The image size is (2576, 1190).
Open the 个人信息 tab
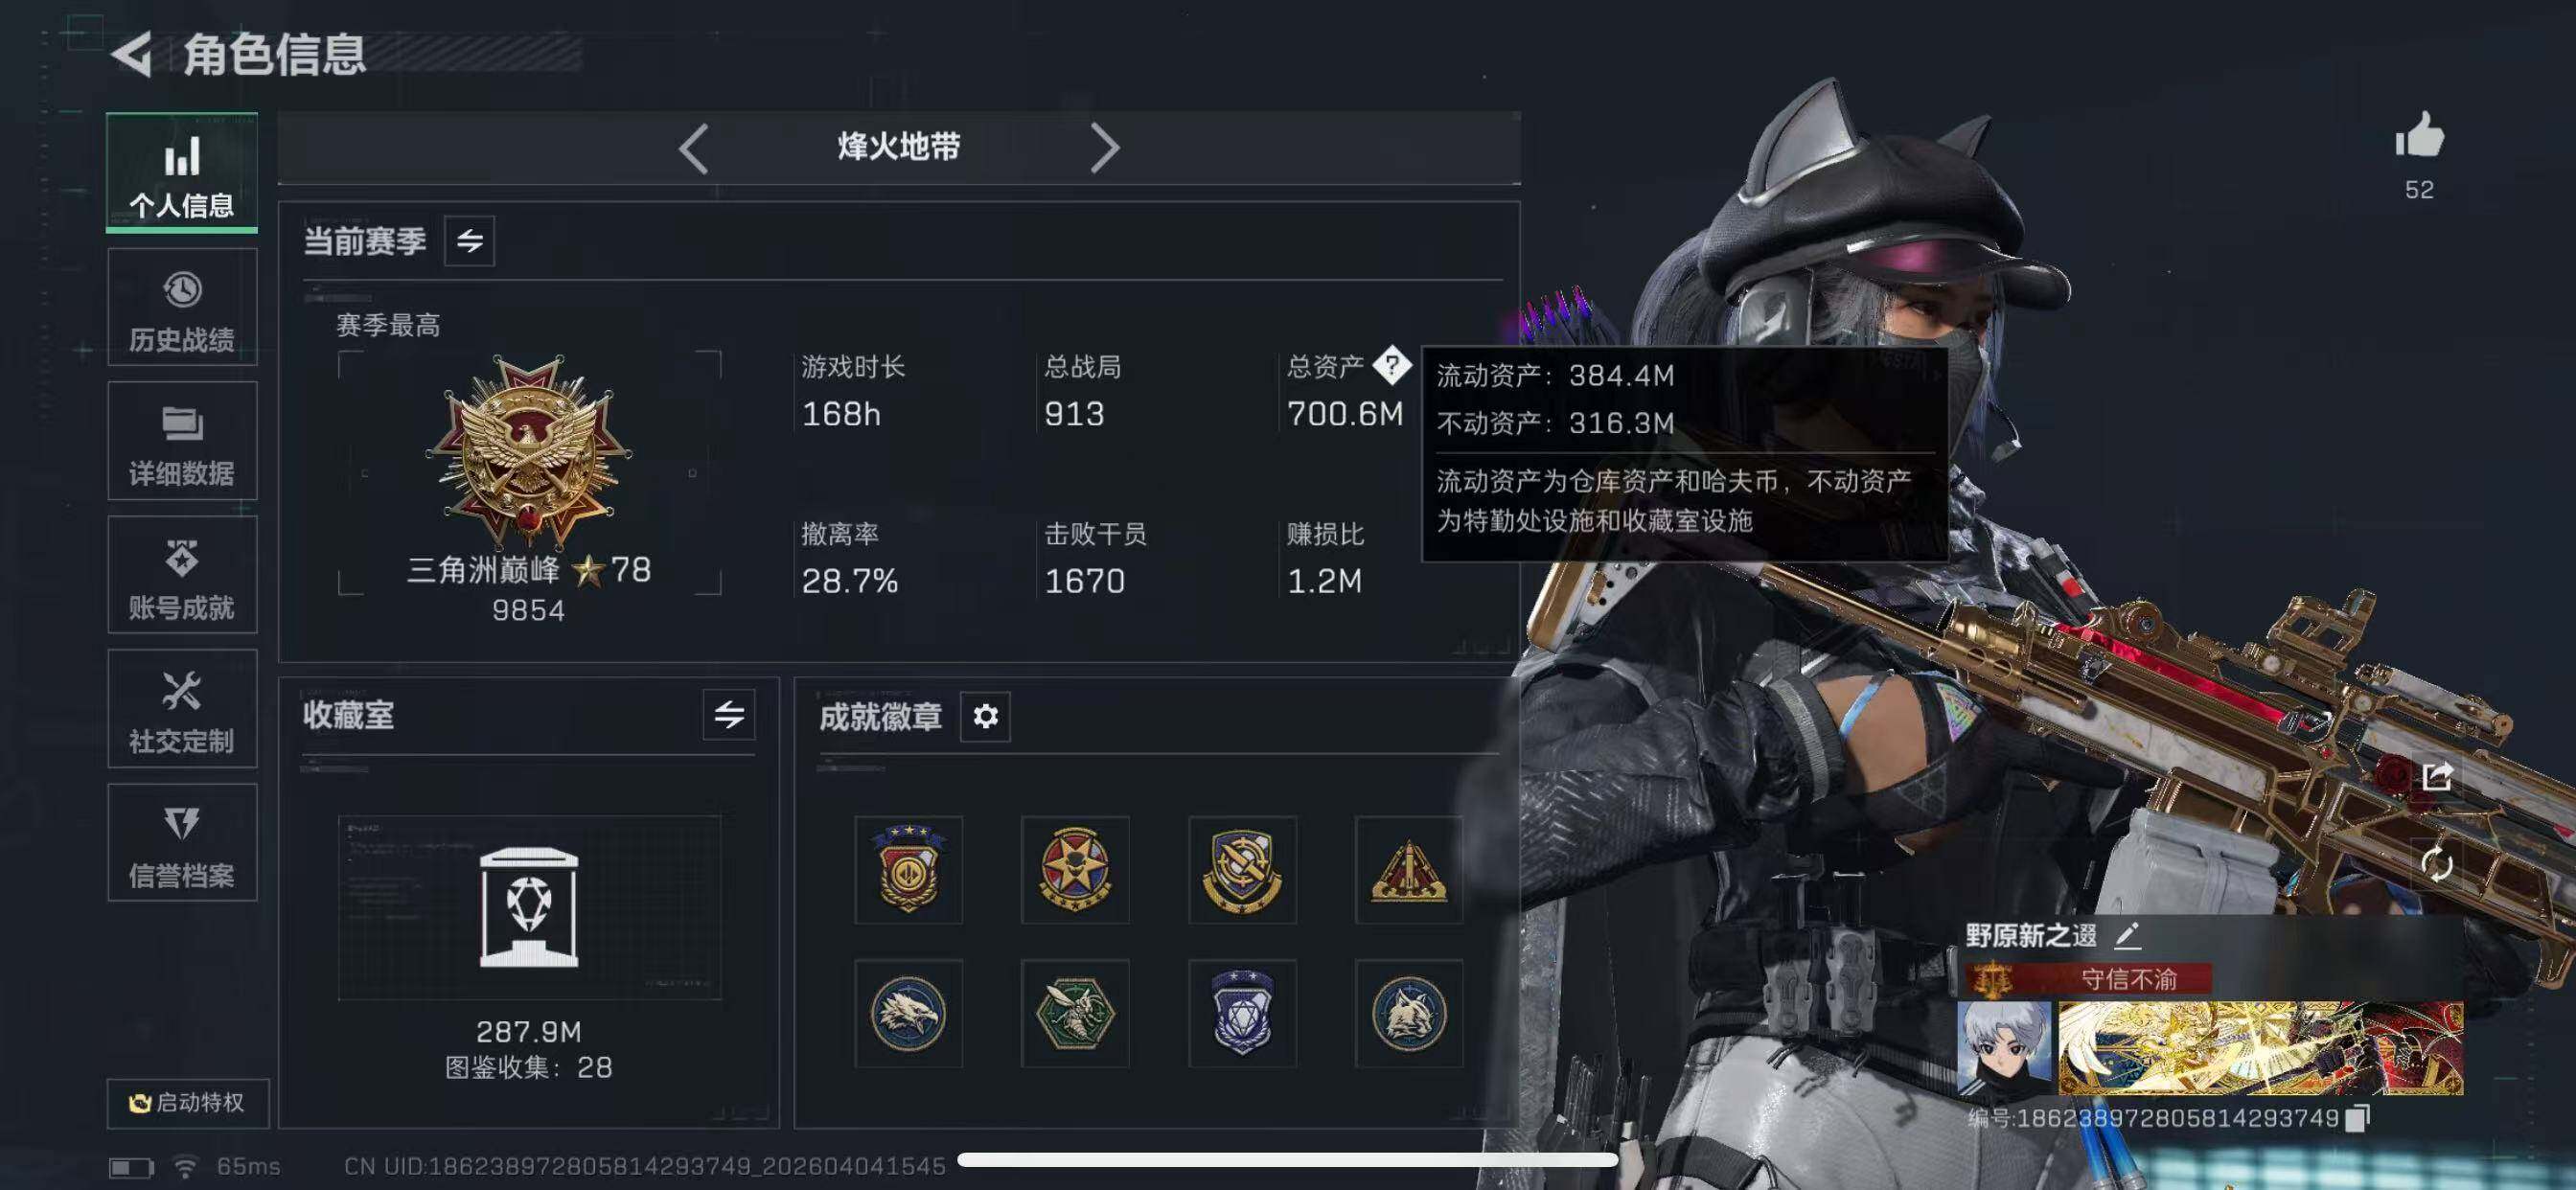click(x=182, y=173)
